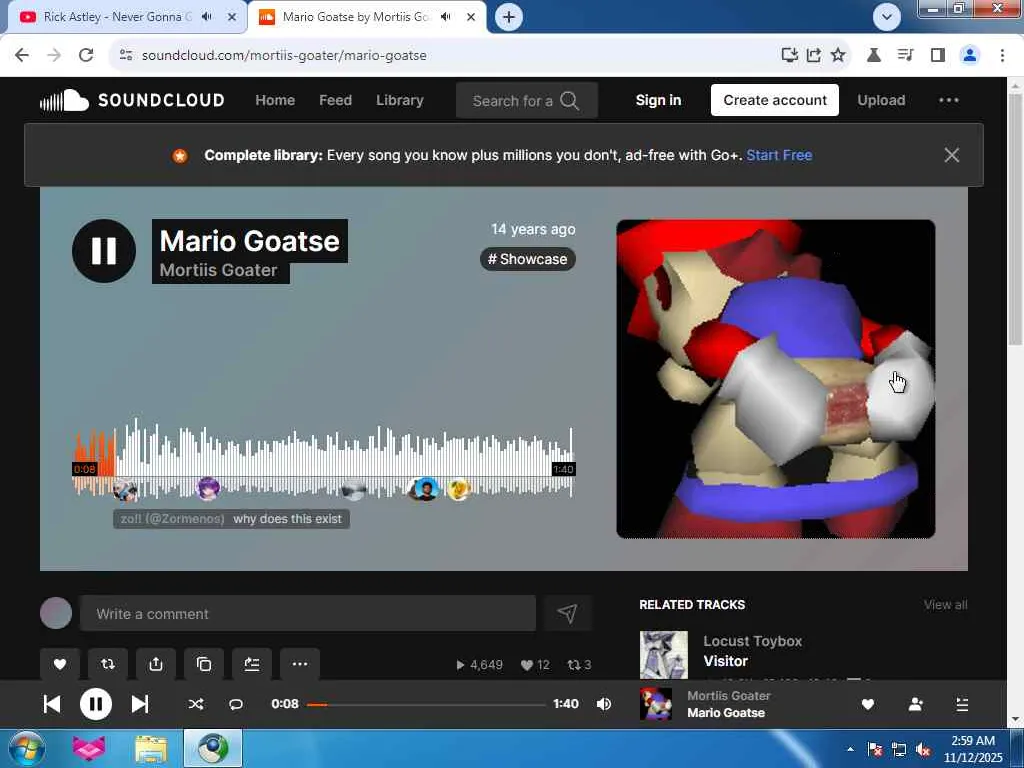Click the magnifier search icon
This screenshot has height=768, width=1024.
click(x=569, y=101)
